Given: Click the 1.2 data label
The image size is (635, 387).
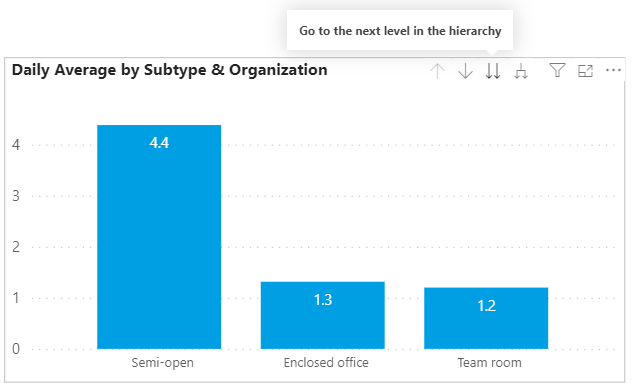Looking at the screenshot, I should (486, 306).
